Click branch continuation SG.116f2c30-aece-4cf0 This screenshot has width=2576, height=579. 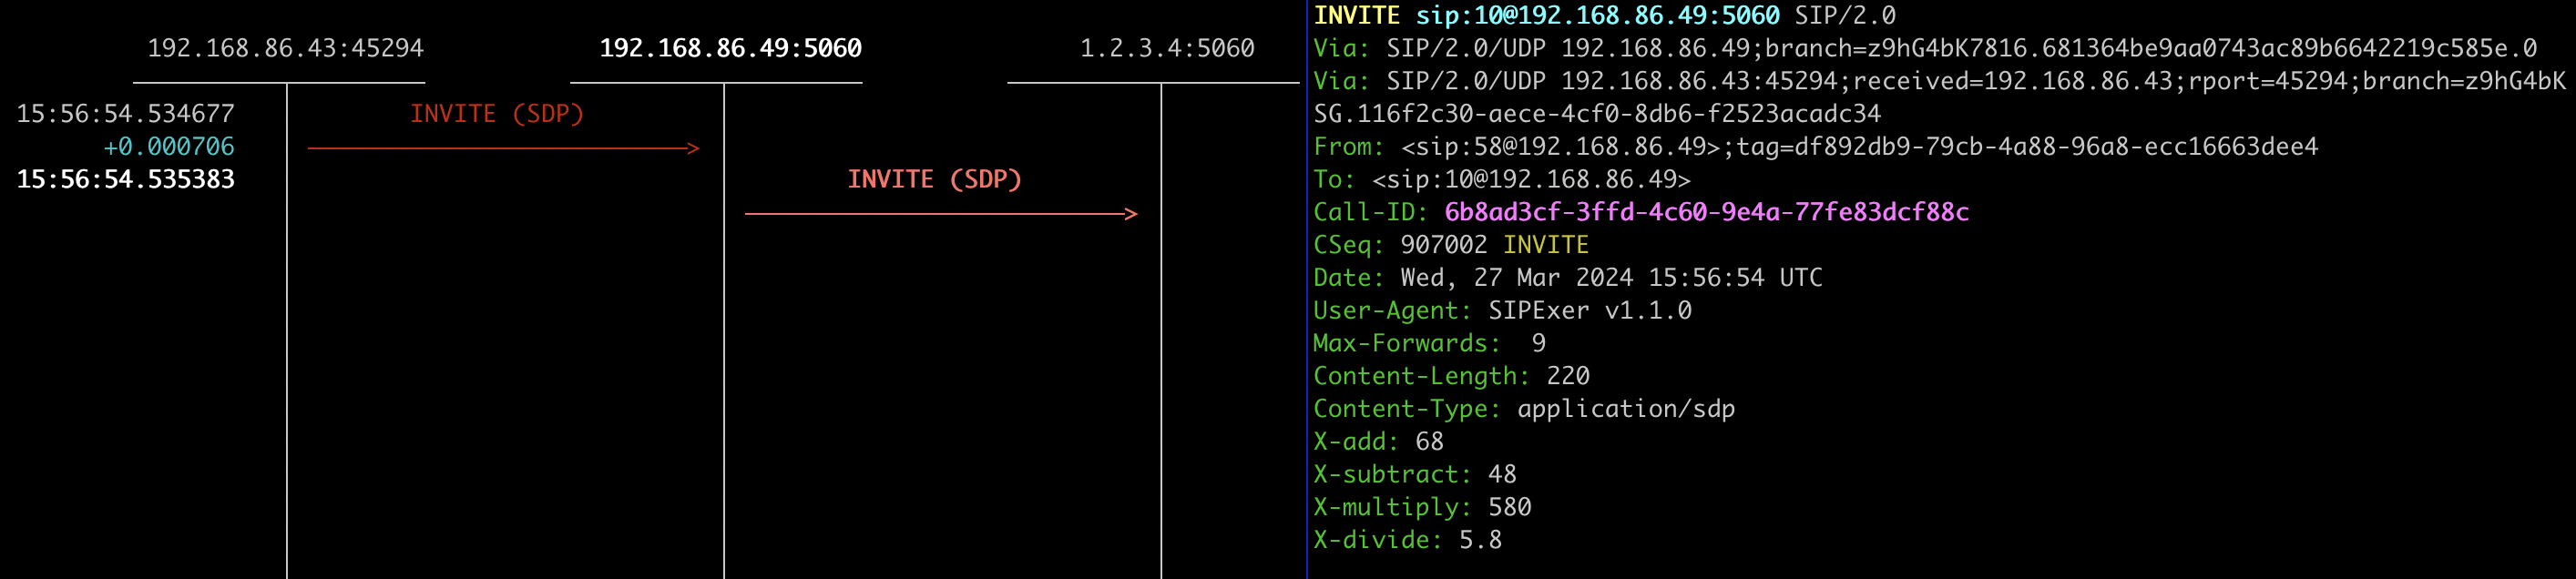1597,114
